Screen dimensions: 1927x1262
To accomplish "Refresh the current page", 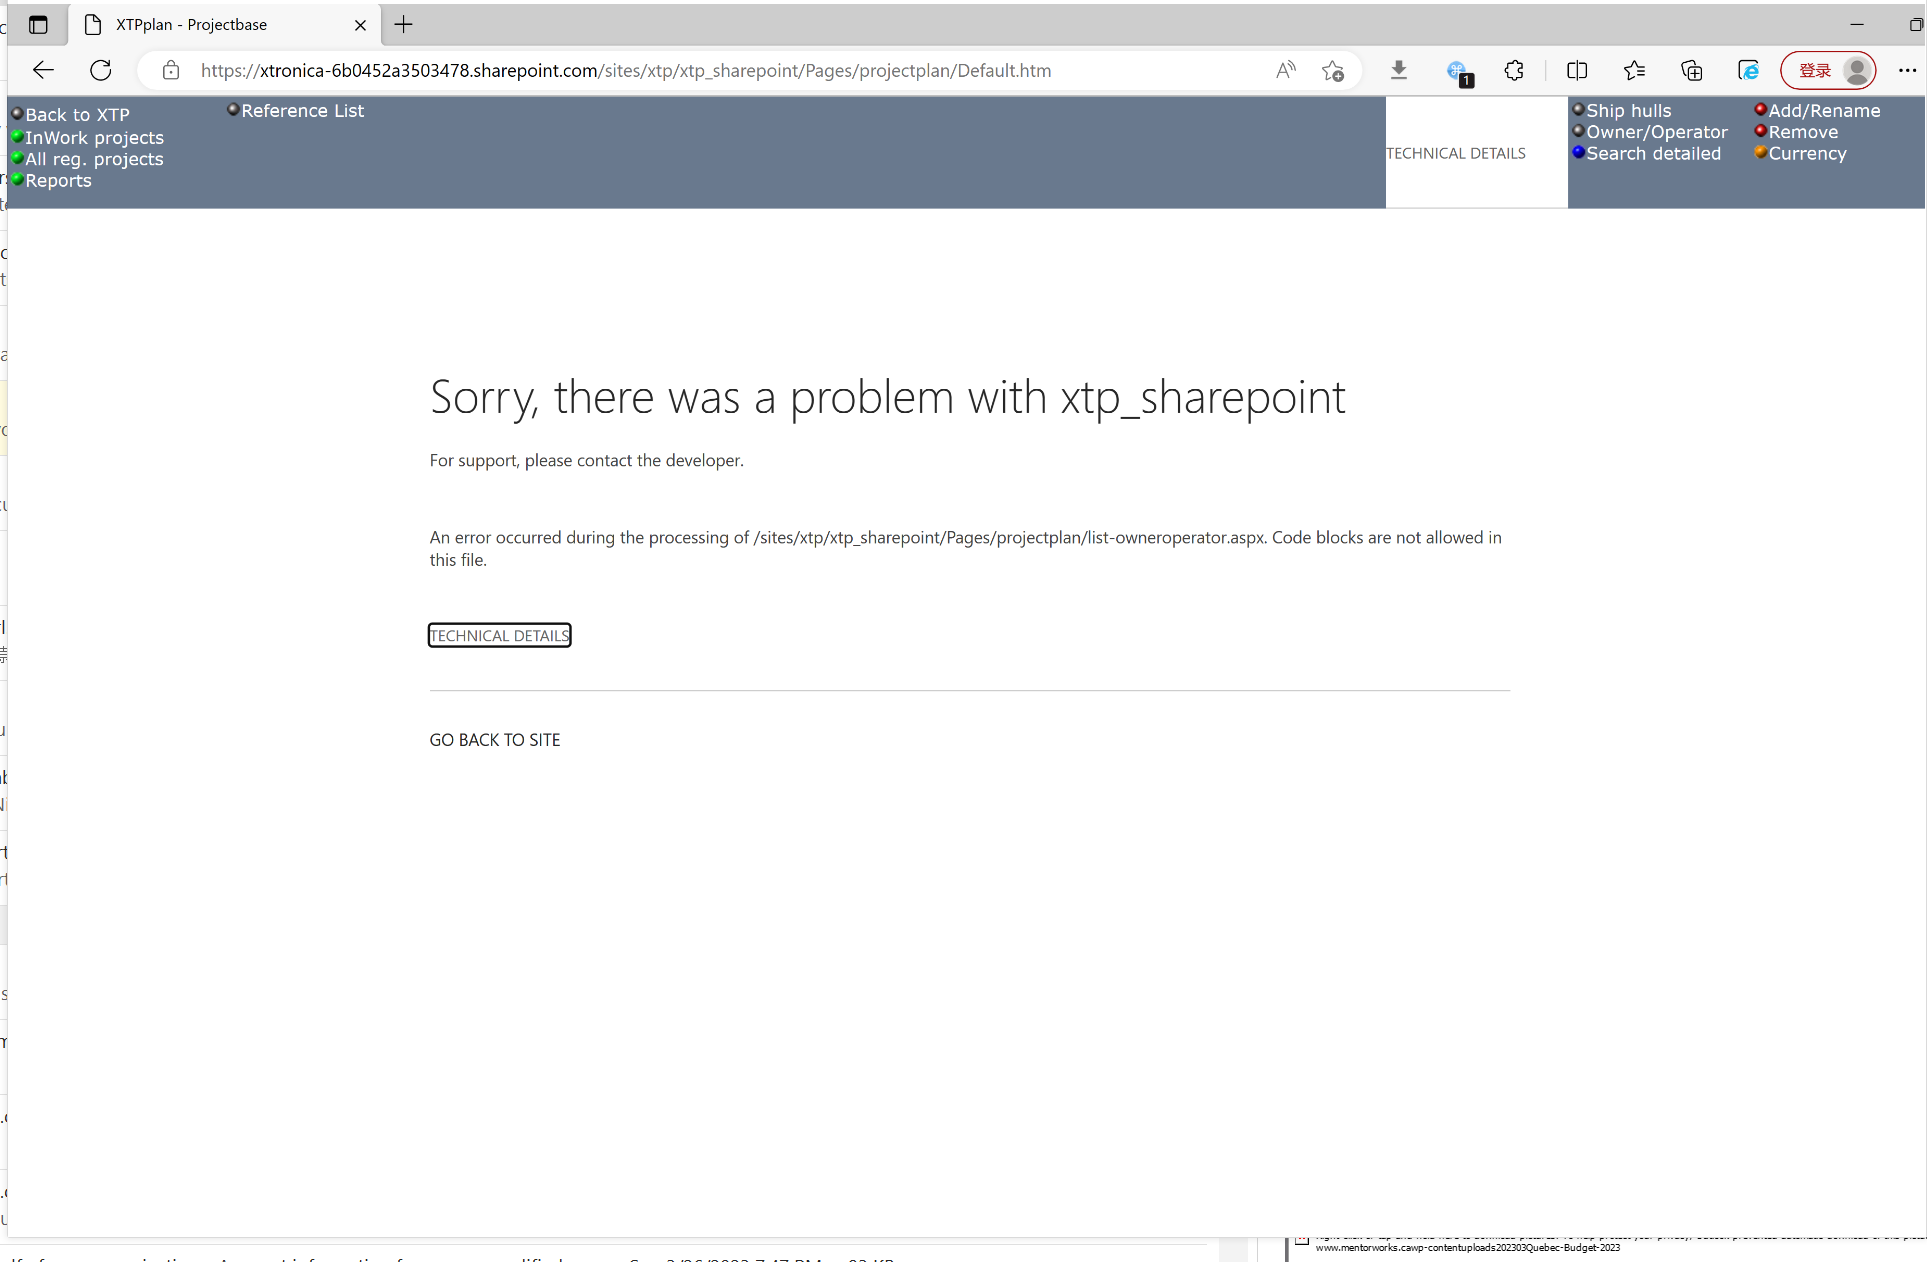I will [101, 70].
